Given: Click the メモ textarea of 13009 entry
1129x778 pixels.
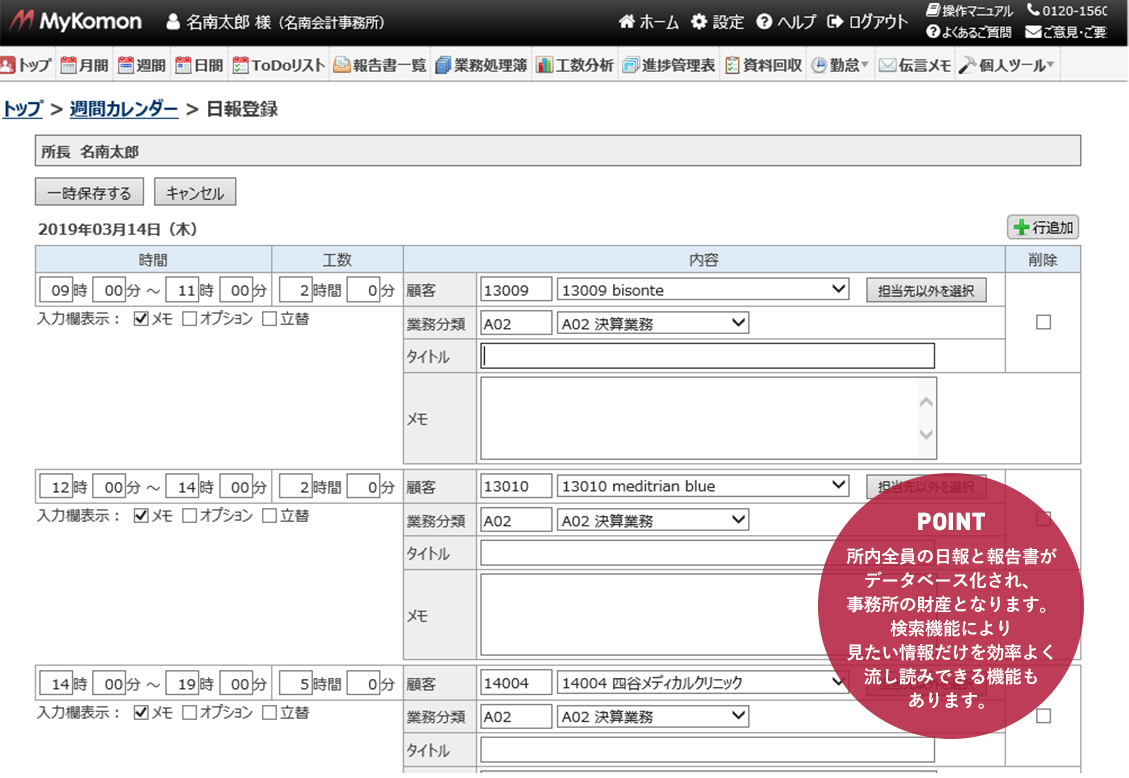Looking at the screenshot, I should click(x=709, y=418).
